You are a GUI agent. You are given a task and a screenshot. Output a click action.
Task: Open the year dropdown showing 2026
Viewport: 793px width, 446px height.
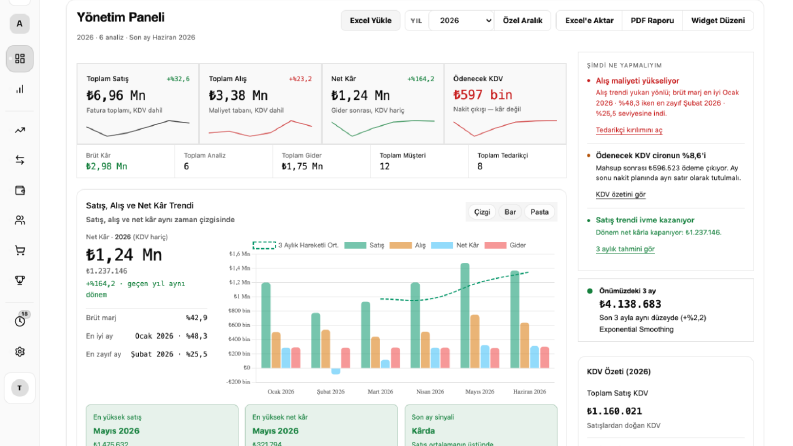(x=461, y=21)
